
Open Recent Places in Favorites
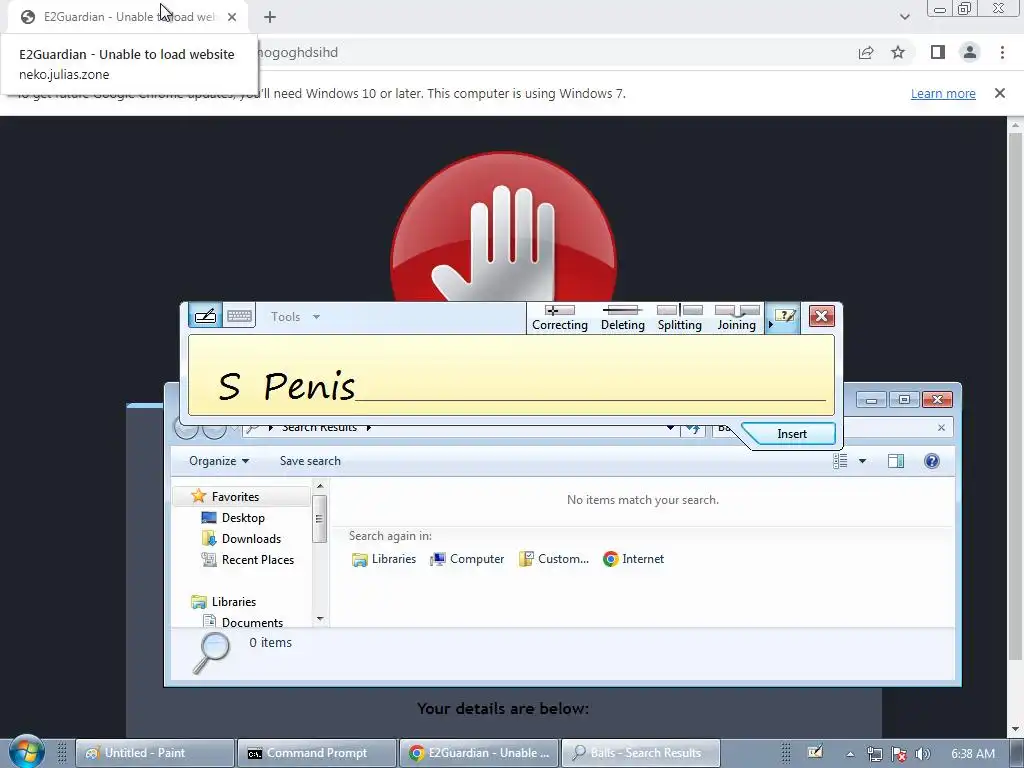[257, 560]
